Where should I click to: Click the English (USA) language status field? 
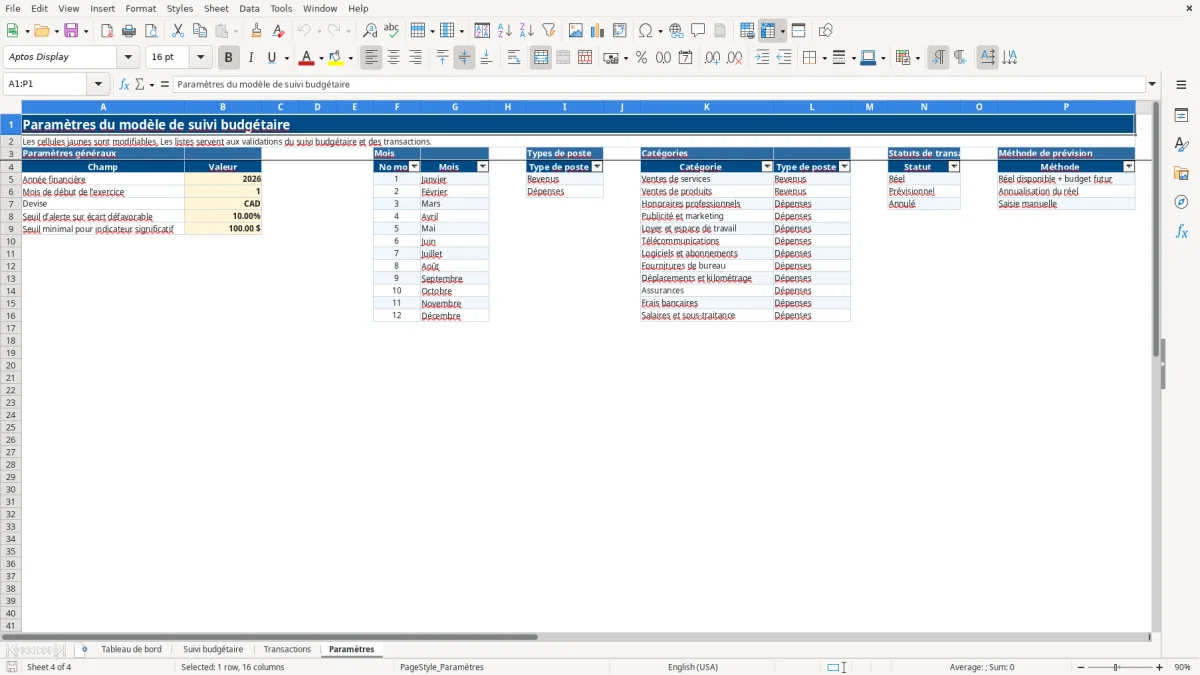tap(693, 667)
